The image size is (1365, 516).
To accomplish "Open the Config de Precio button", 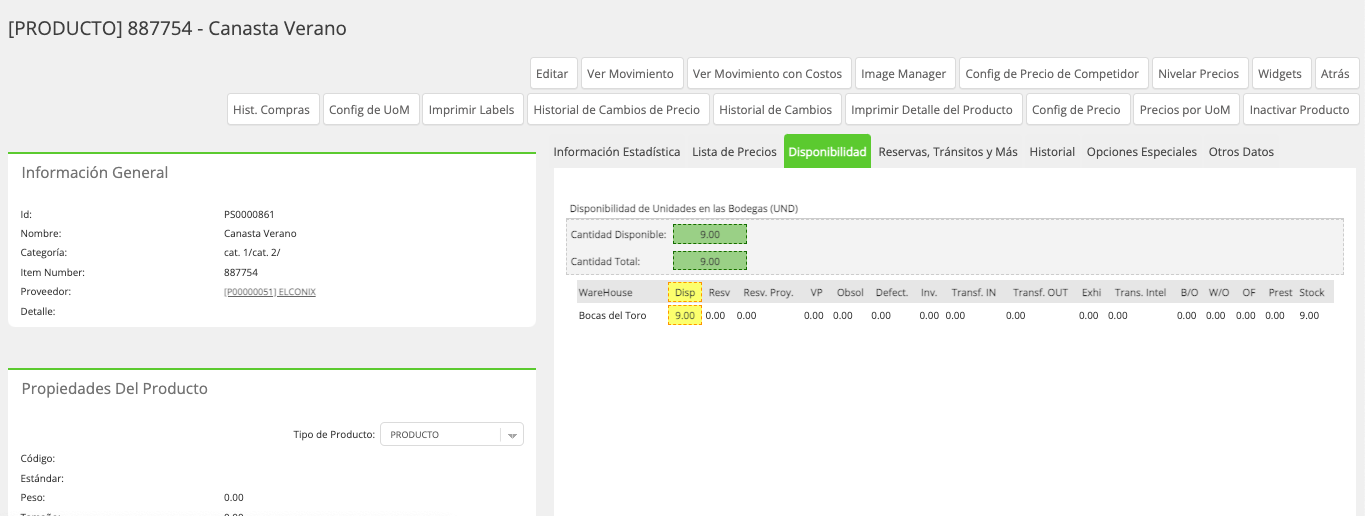I will [x=1076, y=109].
